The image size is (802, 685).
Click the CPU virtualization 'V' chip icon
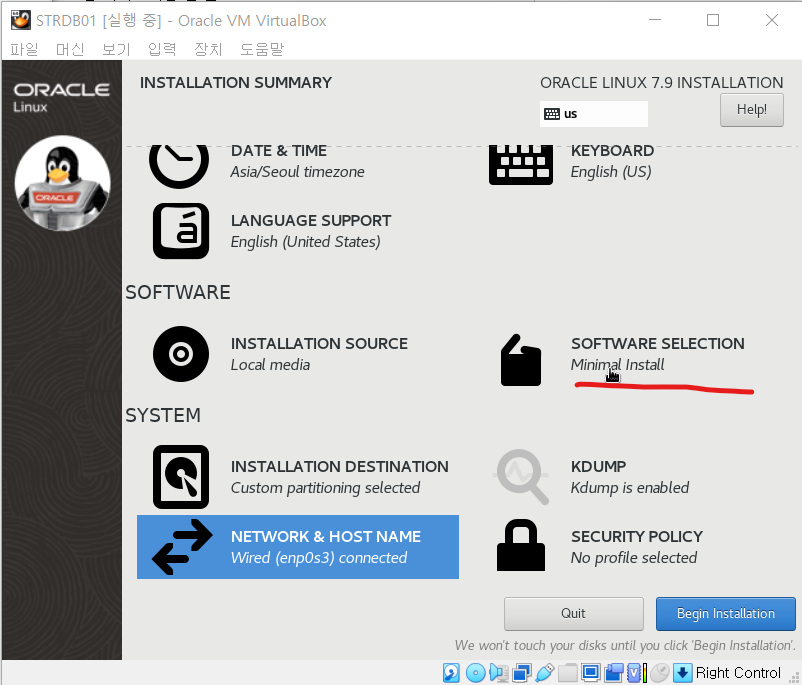(x=636, y=672)
